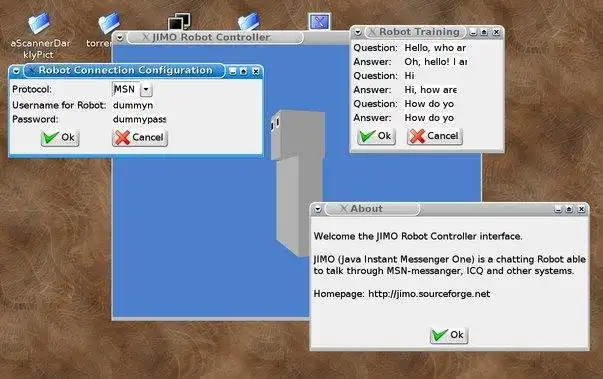The image size is (603, 379).
Task: Maximize the Robot Connection Configuration window
Action: coord(243,71)
